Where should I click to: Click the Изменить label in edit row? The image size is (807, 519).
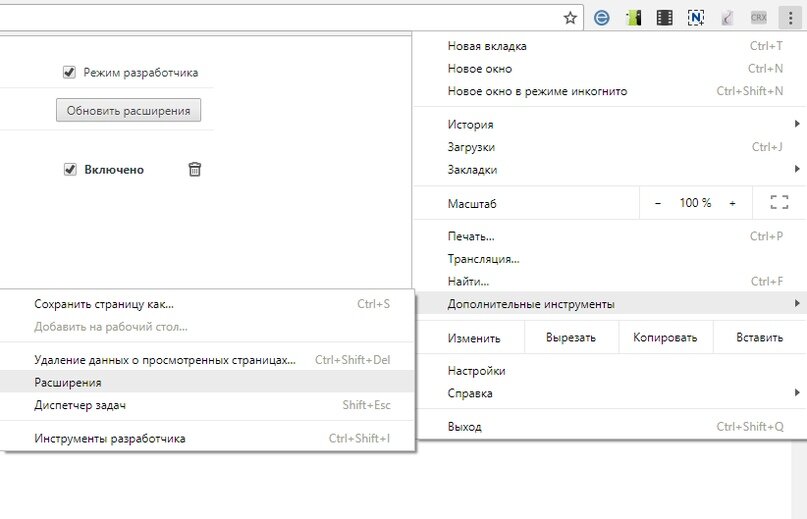click(474, 338)
